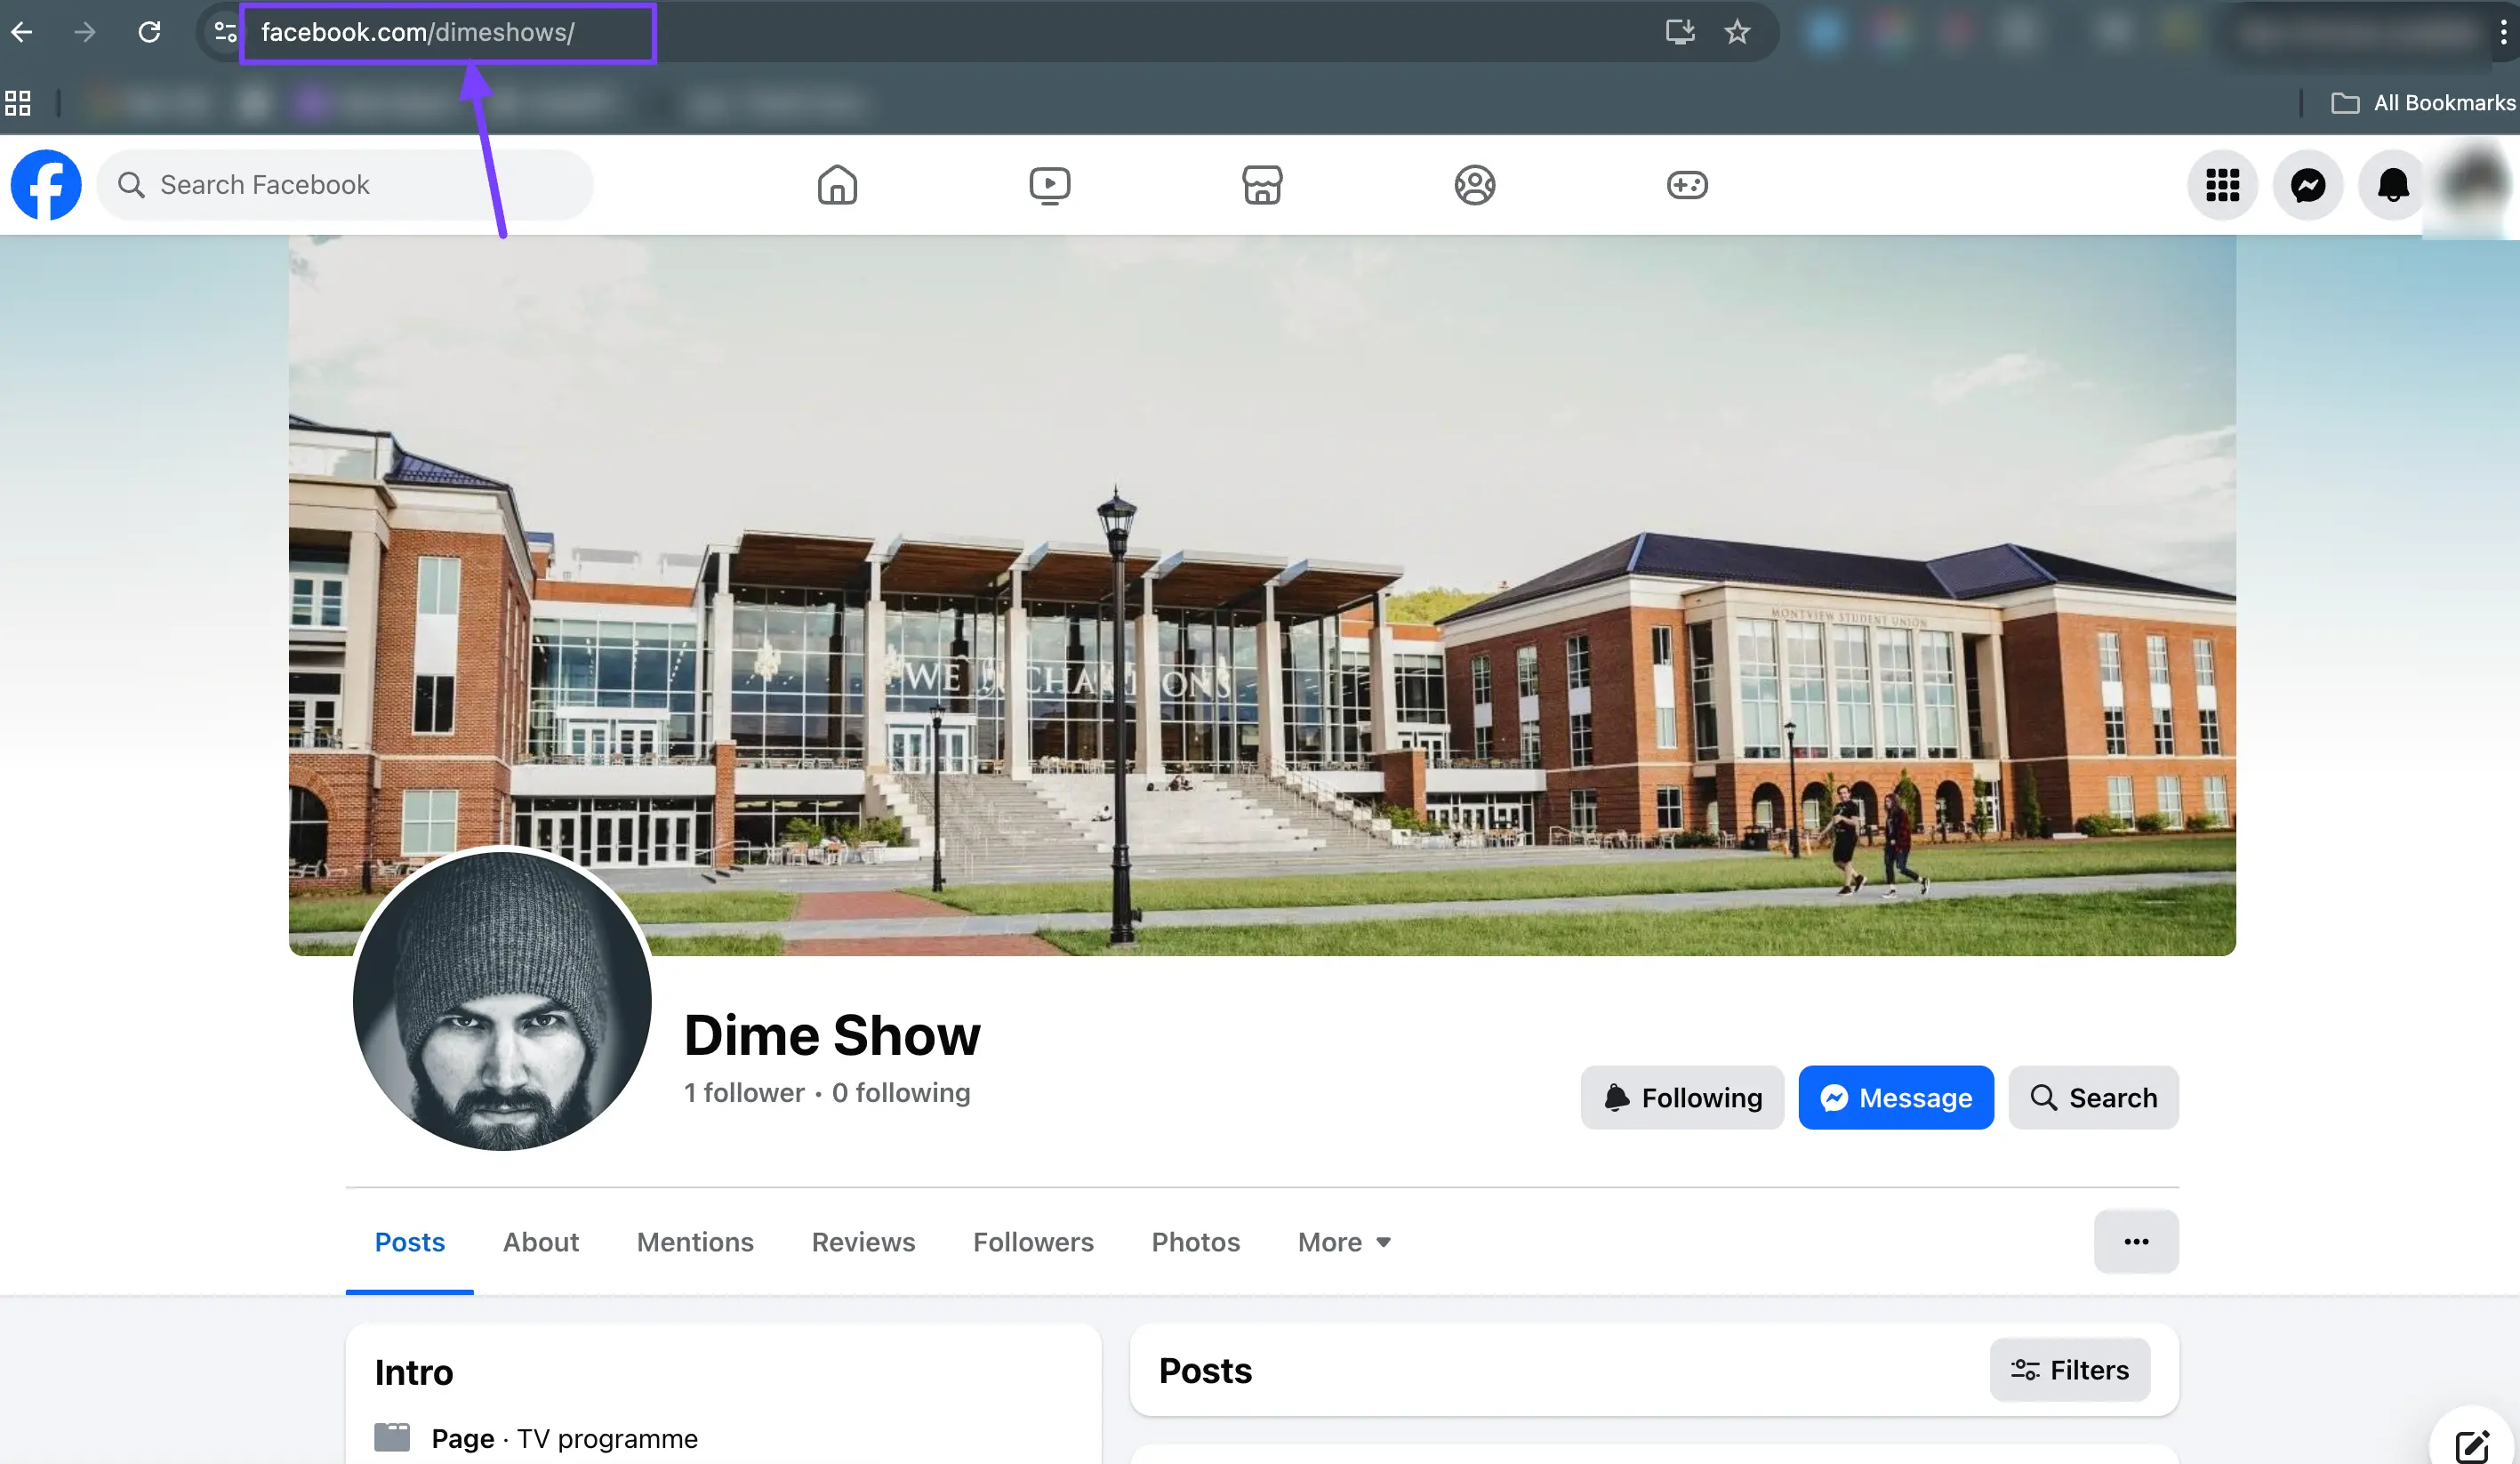The image size is (2520, 1464).
Task: Open the Marketplace storefront icon
Action: pyautogui.click(x=1262, y=185)
